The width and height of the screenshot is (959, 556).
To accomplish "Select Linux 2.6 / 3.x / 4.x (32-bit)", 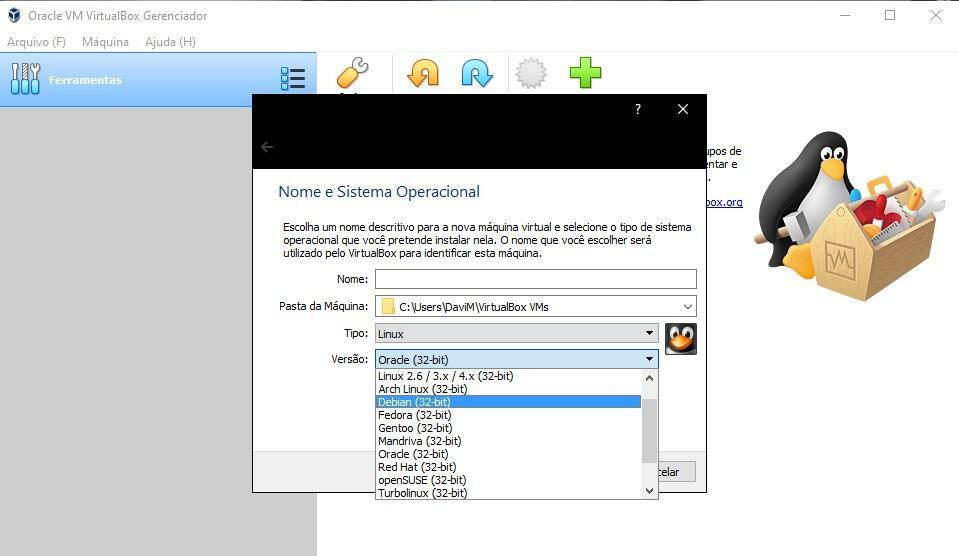I will [x=508, y=376].
